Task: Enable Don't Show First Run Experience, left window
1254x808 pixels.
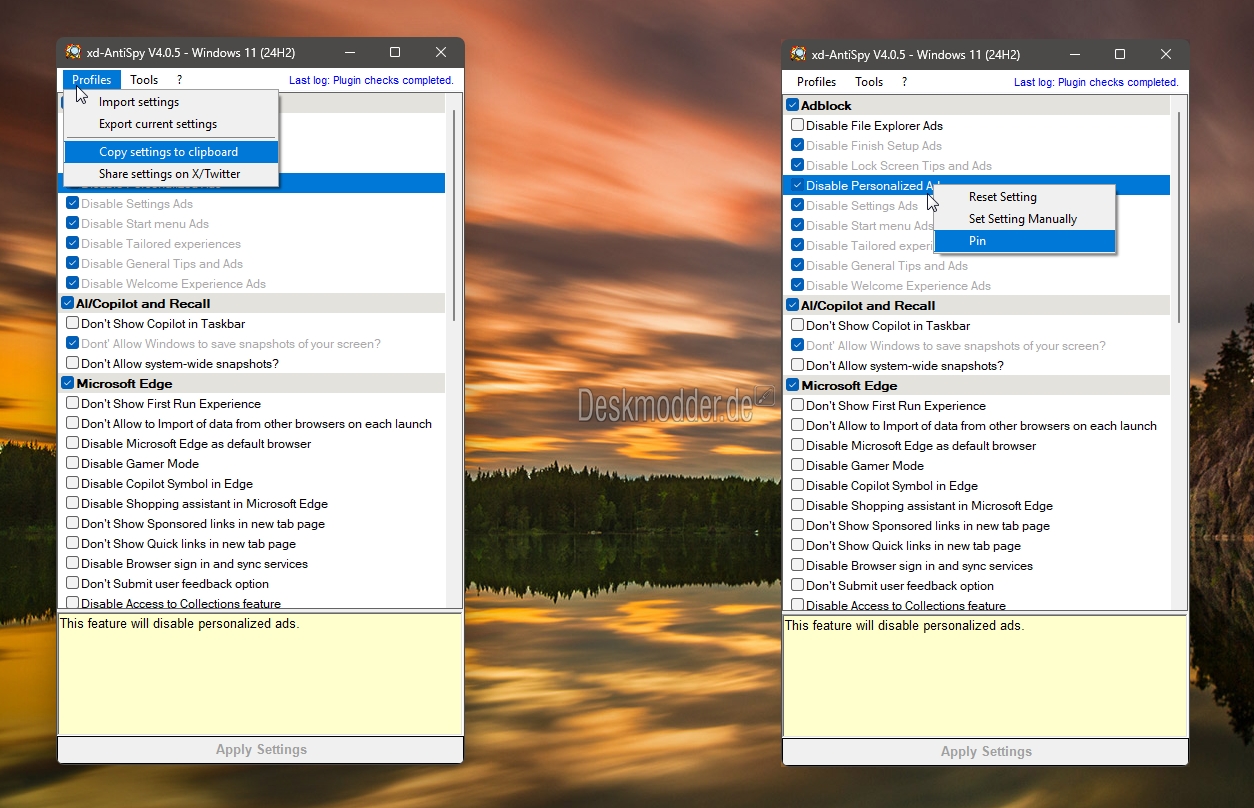Action: pos(72,404)
